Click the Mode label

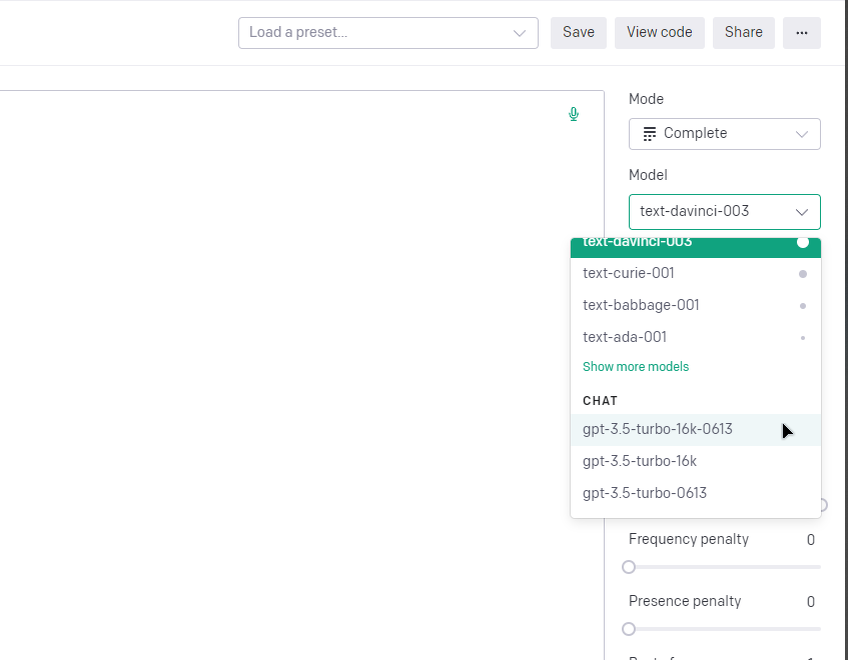coord(646,100)
